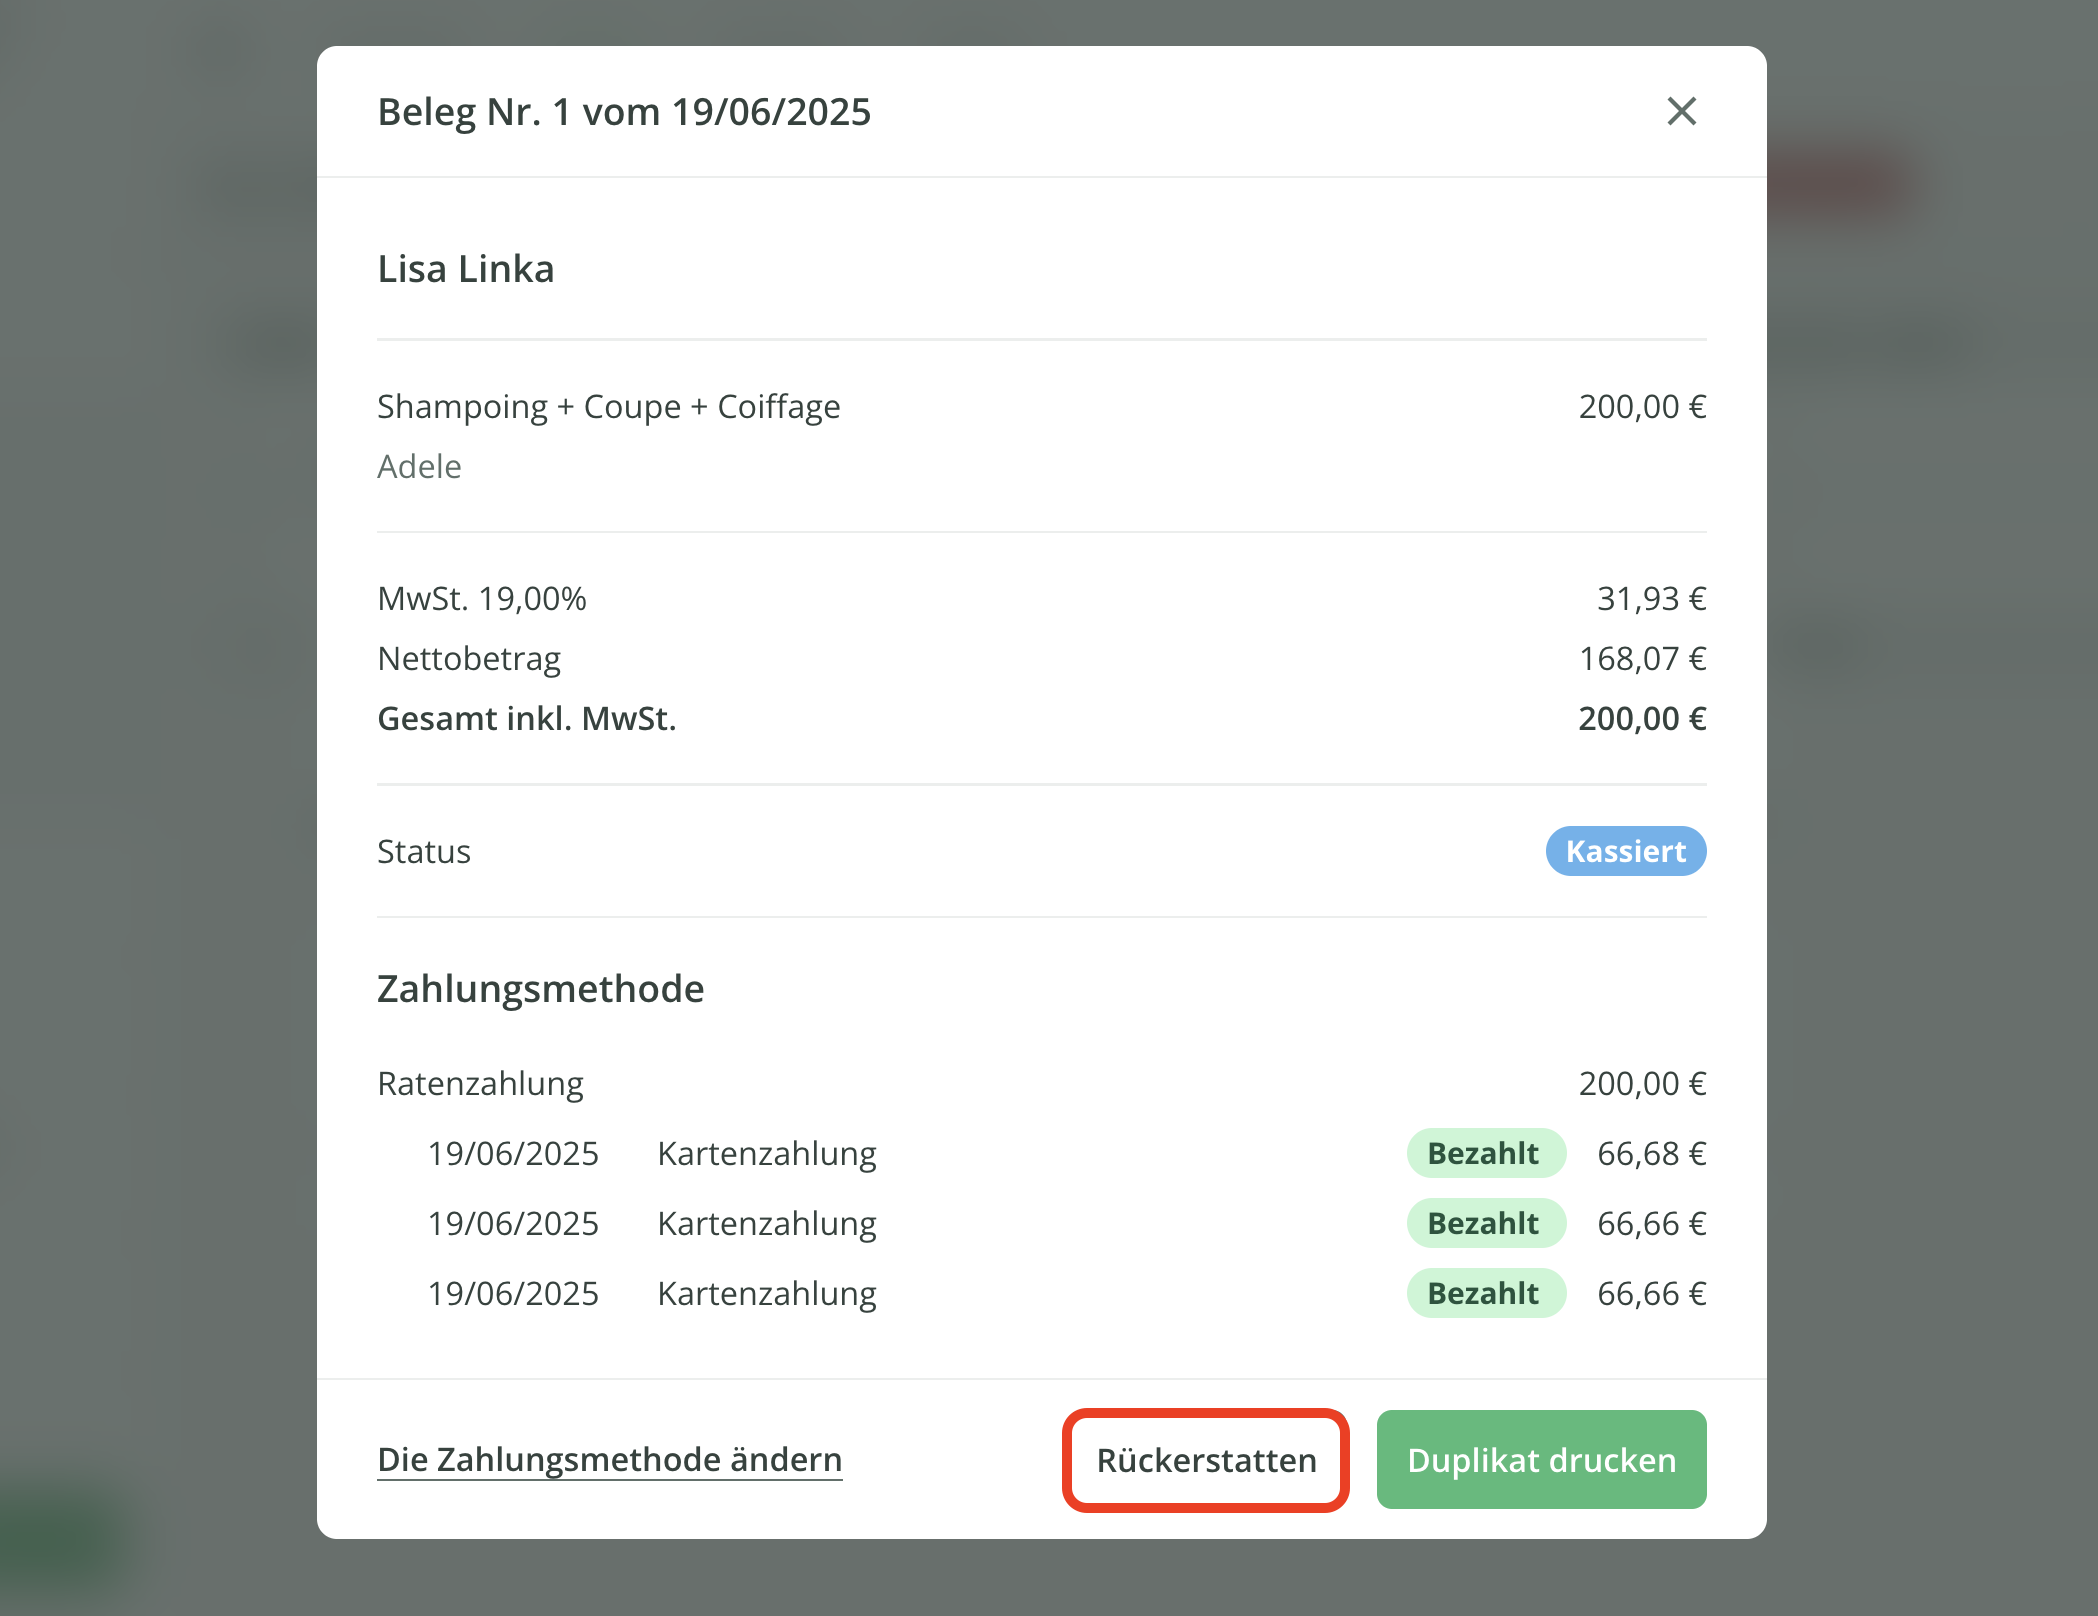Click the Zahlungsmethode section heading

pyautogui.click(x=540, y=988)
